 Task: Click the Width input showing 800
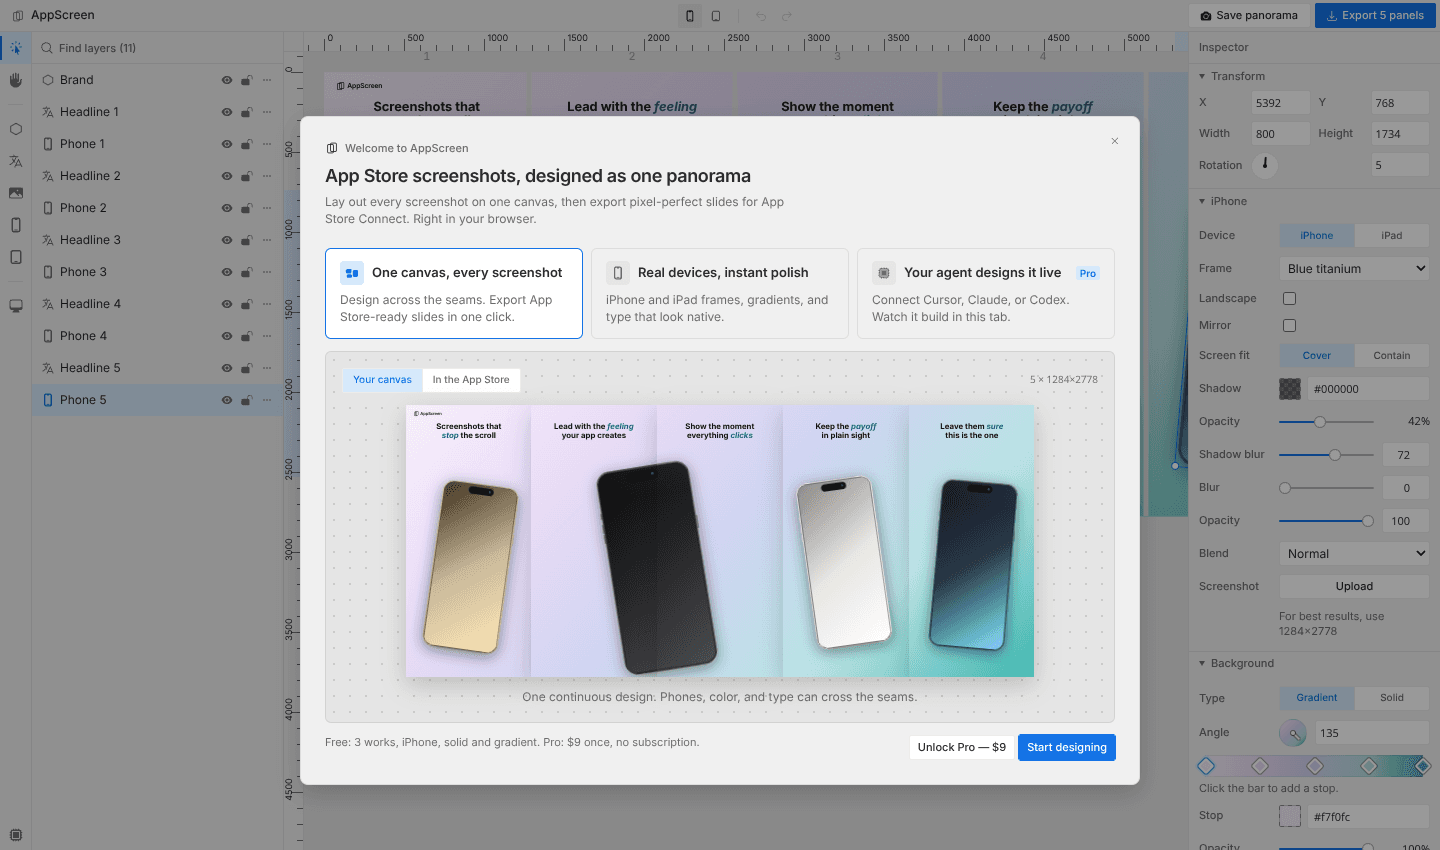click(x=1280, y=134)
